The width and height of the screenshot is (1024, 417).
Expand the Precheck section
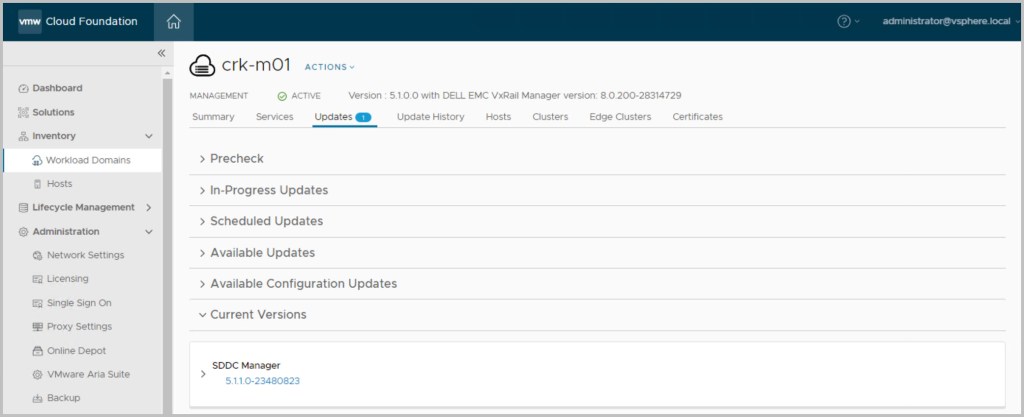pos(237,159)
